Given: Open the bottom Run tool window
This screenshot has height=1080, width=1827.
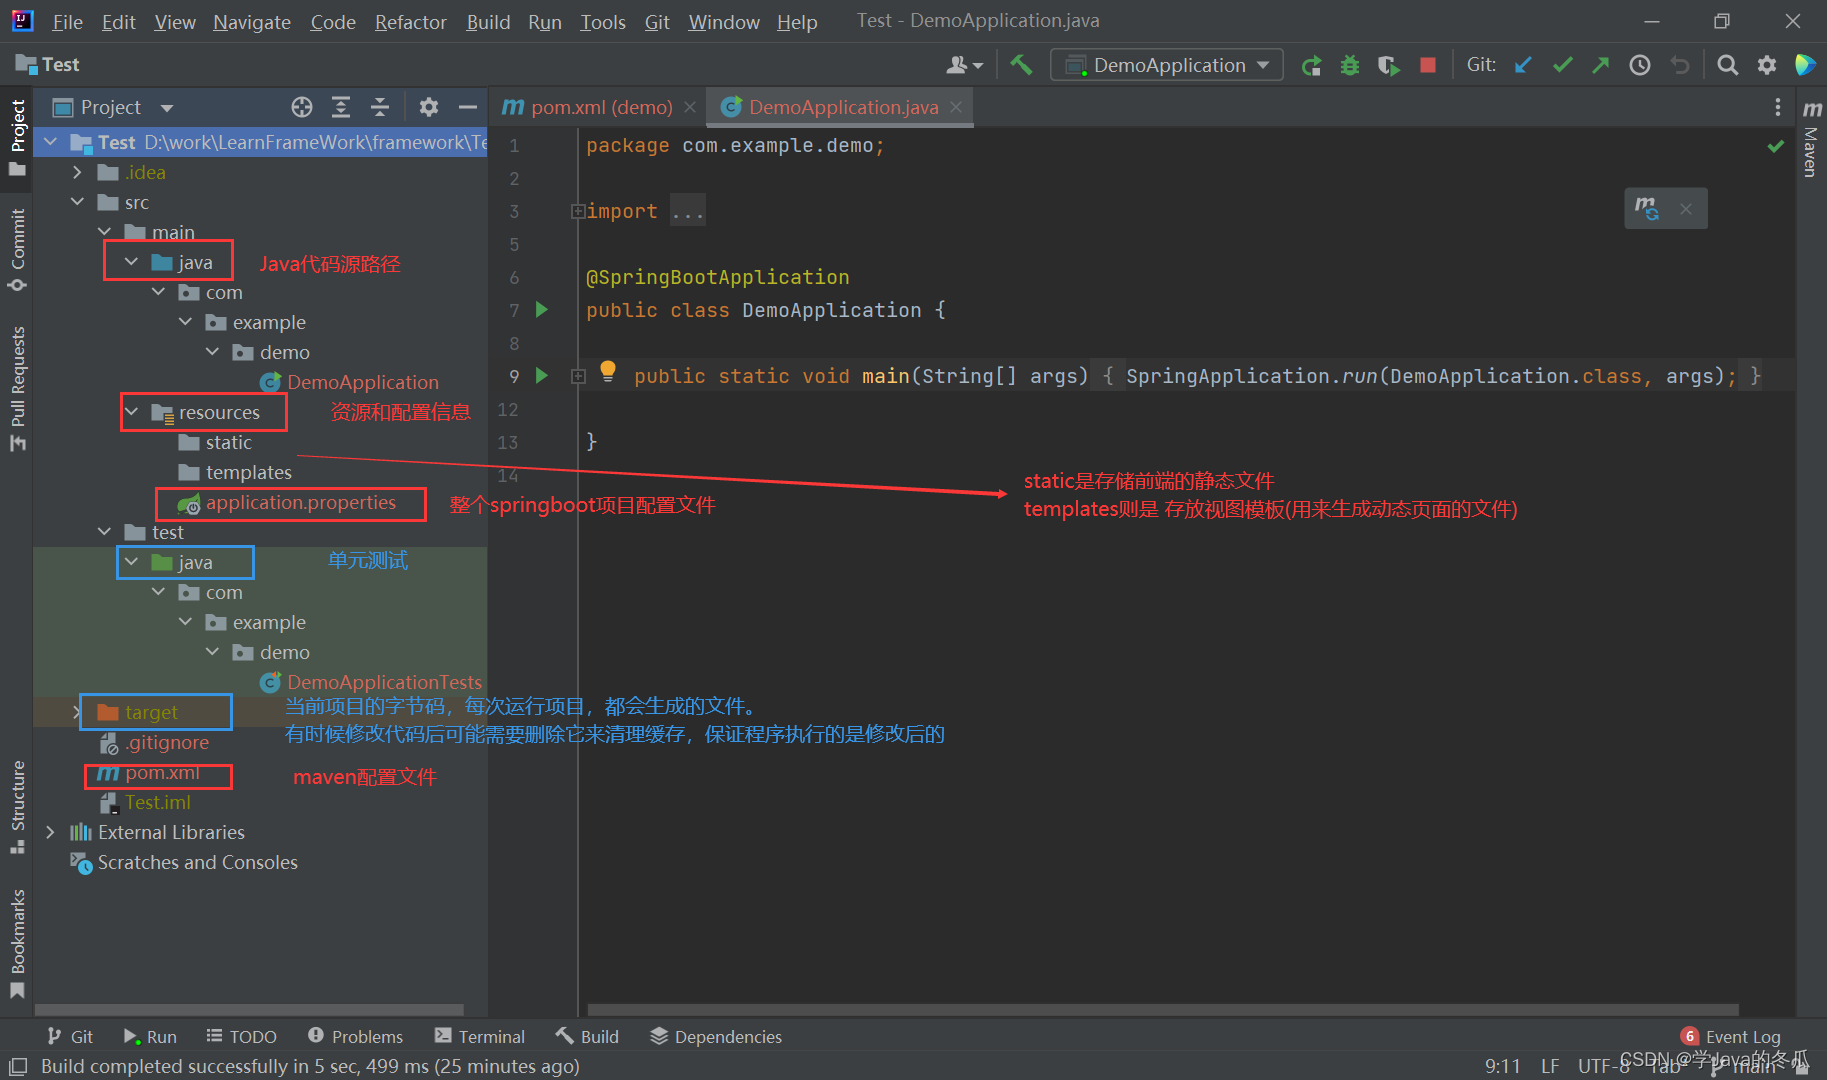Looking at the screenshot, I should (x=150, y=1037).
